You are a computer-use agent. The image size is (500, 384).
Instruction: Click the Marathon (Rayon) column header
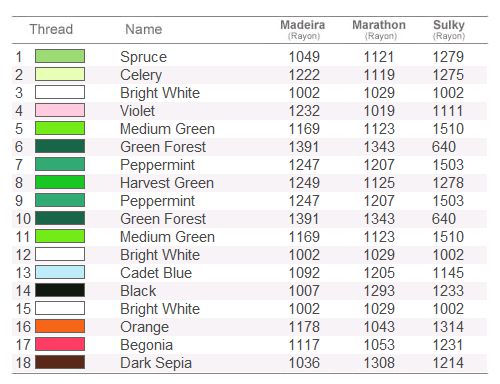click(x=379, y=30)
